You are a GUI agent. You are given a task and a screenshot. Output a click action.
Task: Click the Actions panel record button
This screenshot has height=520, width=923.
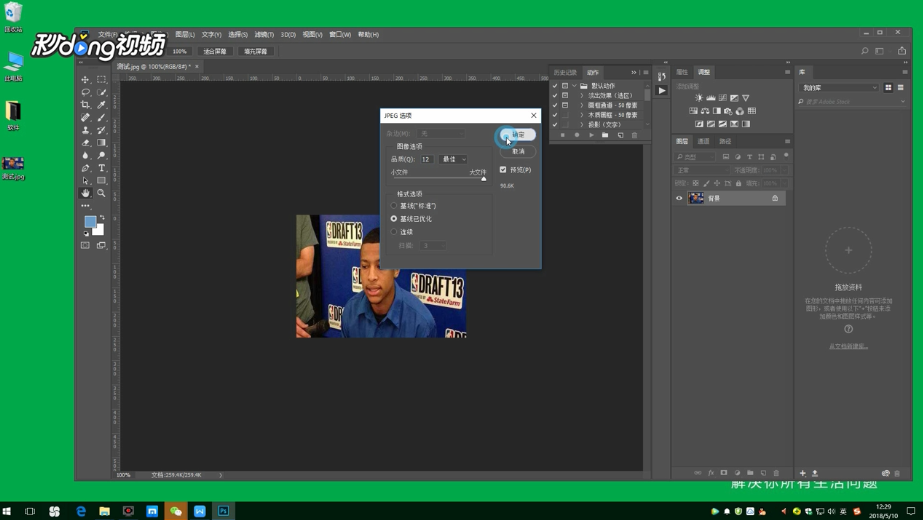[577, 135]
